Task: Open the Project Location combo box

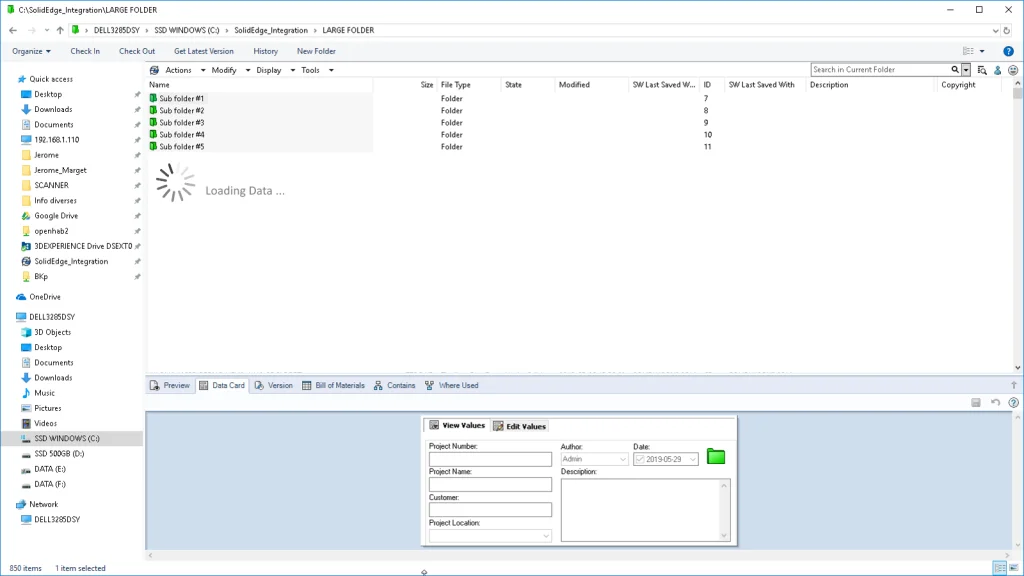Action: click(490, 536)
